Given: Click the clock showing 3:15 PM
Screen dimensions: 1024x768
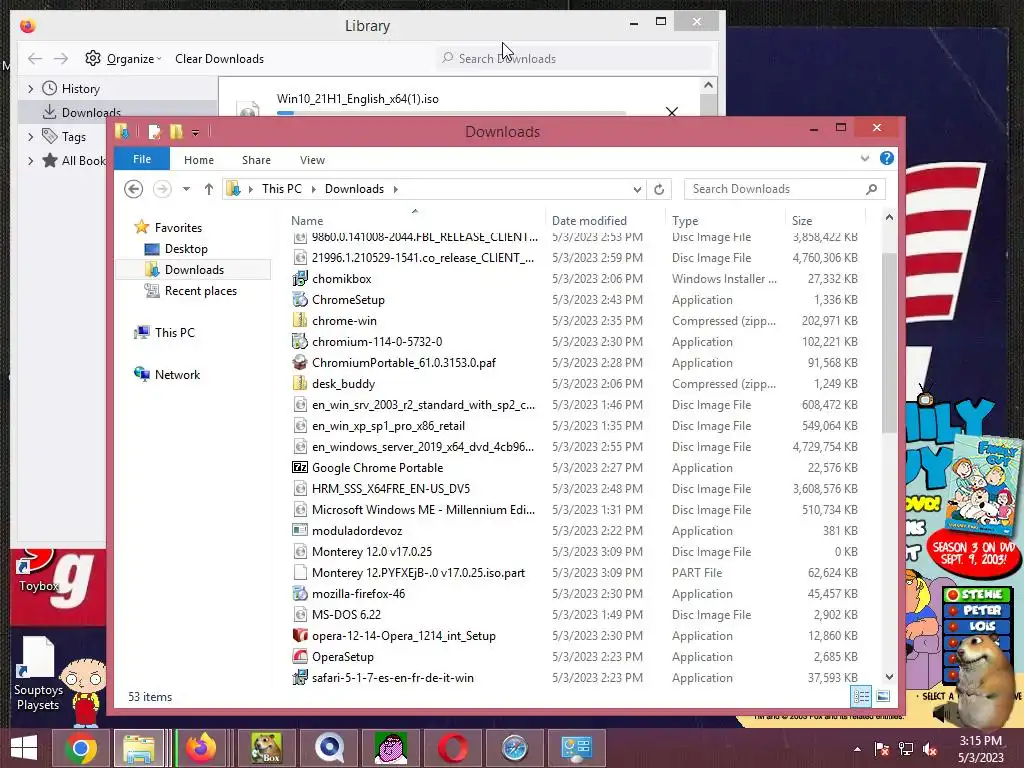Looking at the screenshot, I should pos(980,741).
